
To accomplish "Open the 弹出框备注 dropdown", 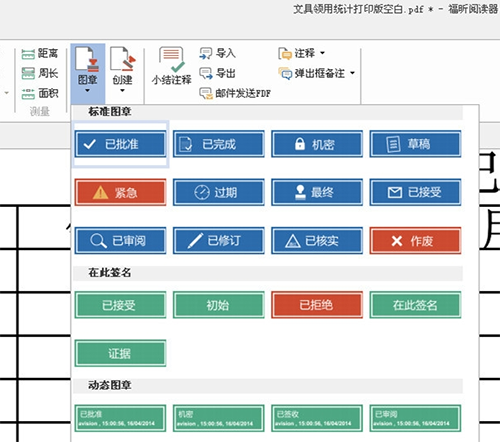I will (317, 73).
